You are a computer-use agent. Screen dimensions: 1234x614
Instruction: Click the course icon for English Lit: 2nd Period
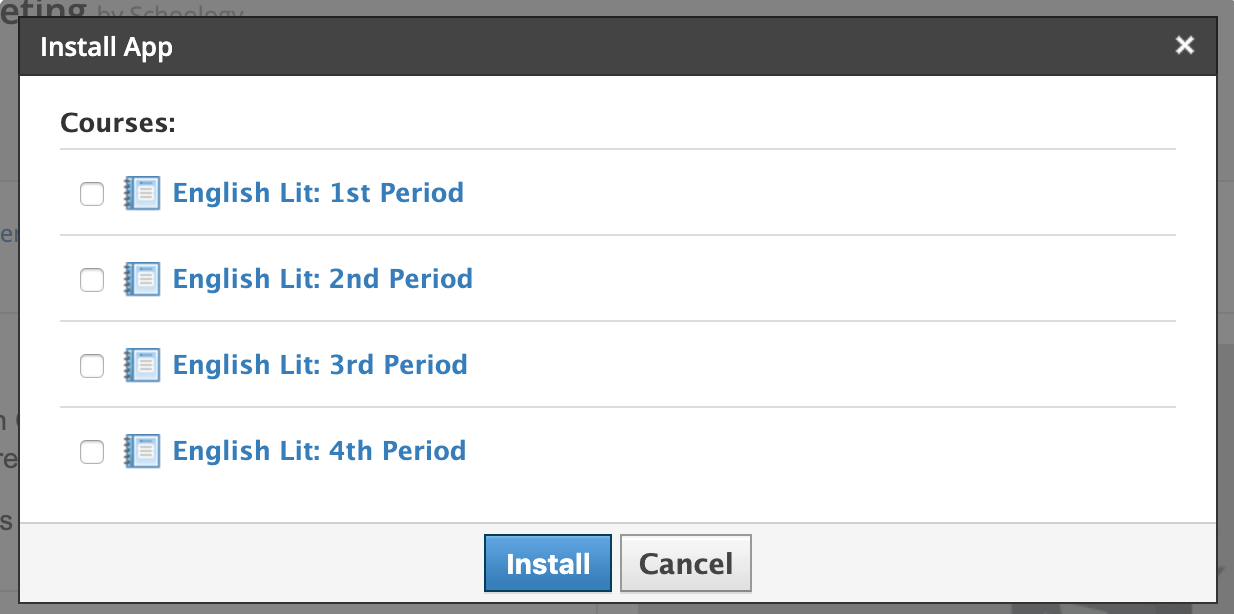pyautogui.click(x=141, y=280)
